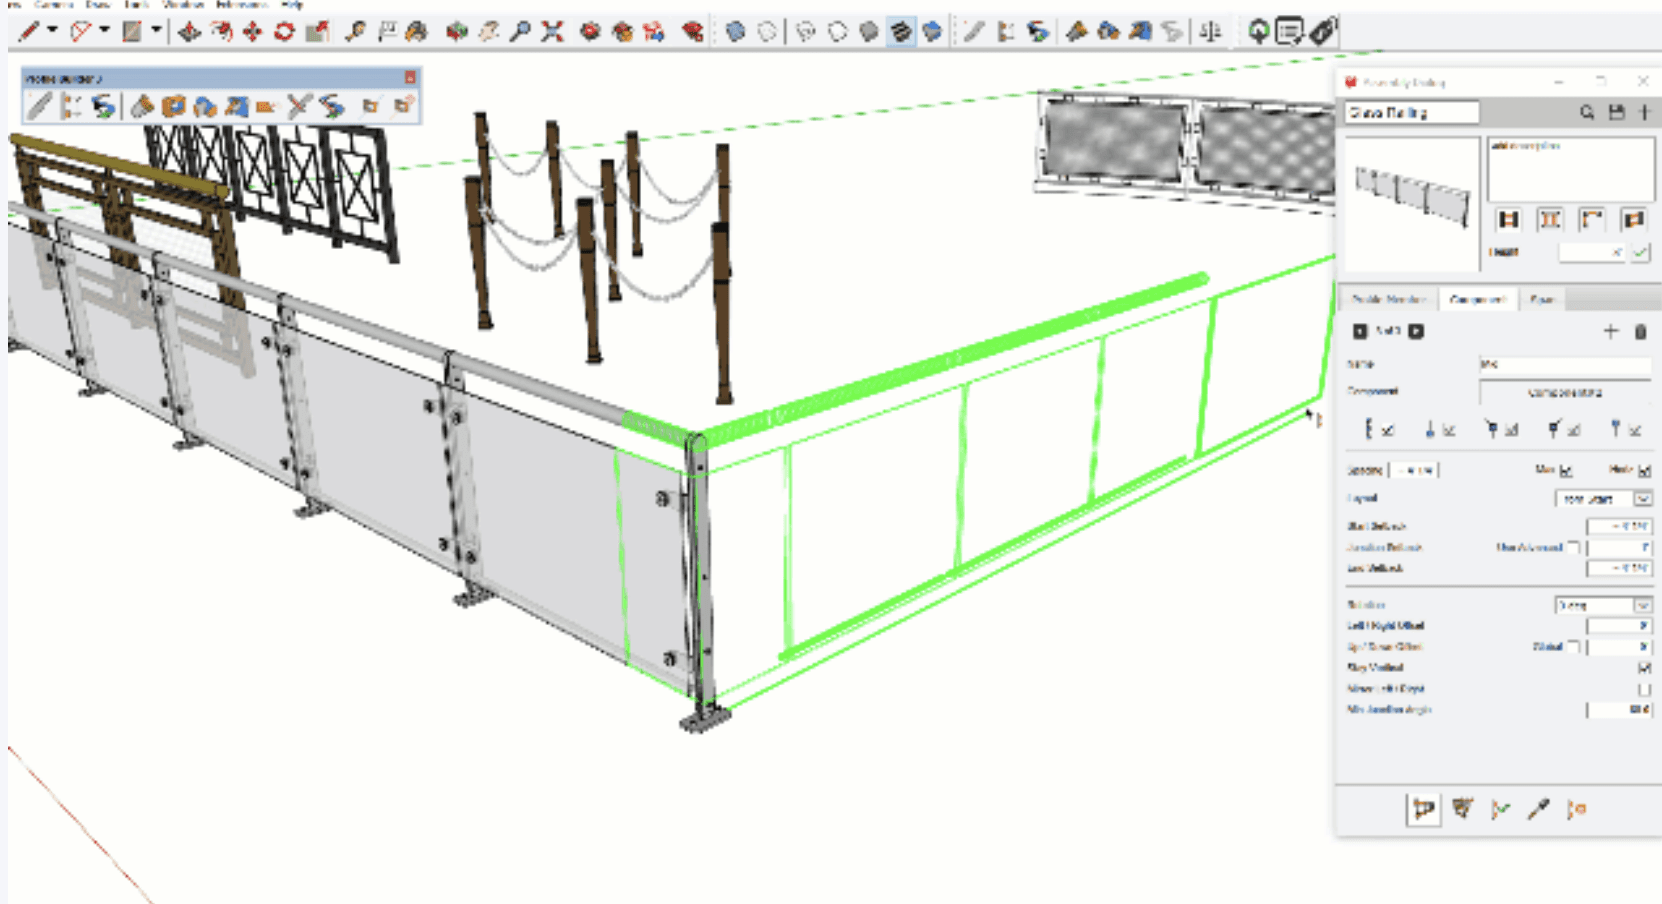Click the search magnifier in Assembly Dialog

1587,113
